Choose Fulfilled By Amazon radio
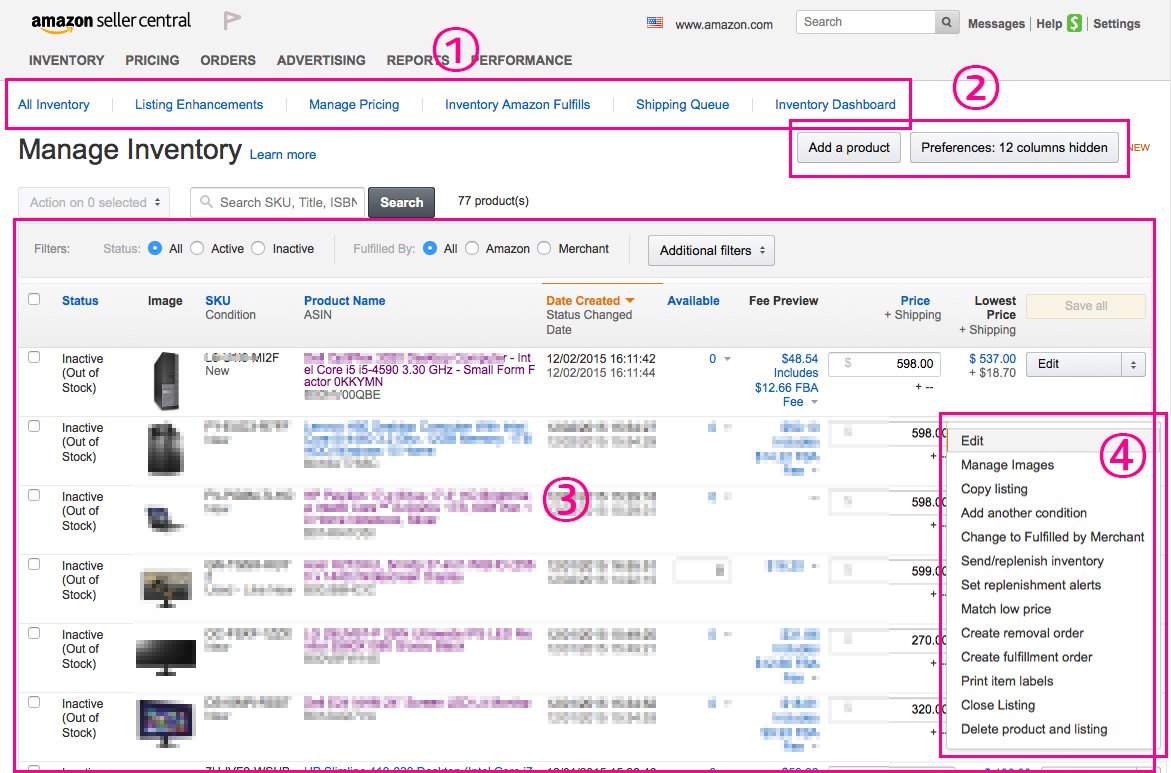The image size is (1171, 773). (472, 248)
